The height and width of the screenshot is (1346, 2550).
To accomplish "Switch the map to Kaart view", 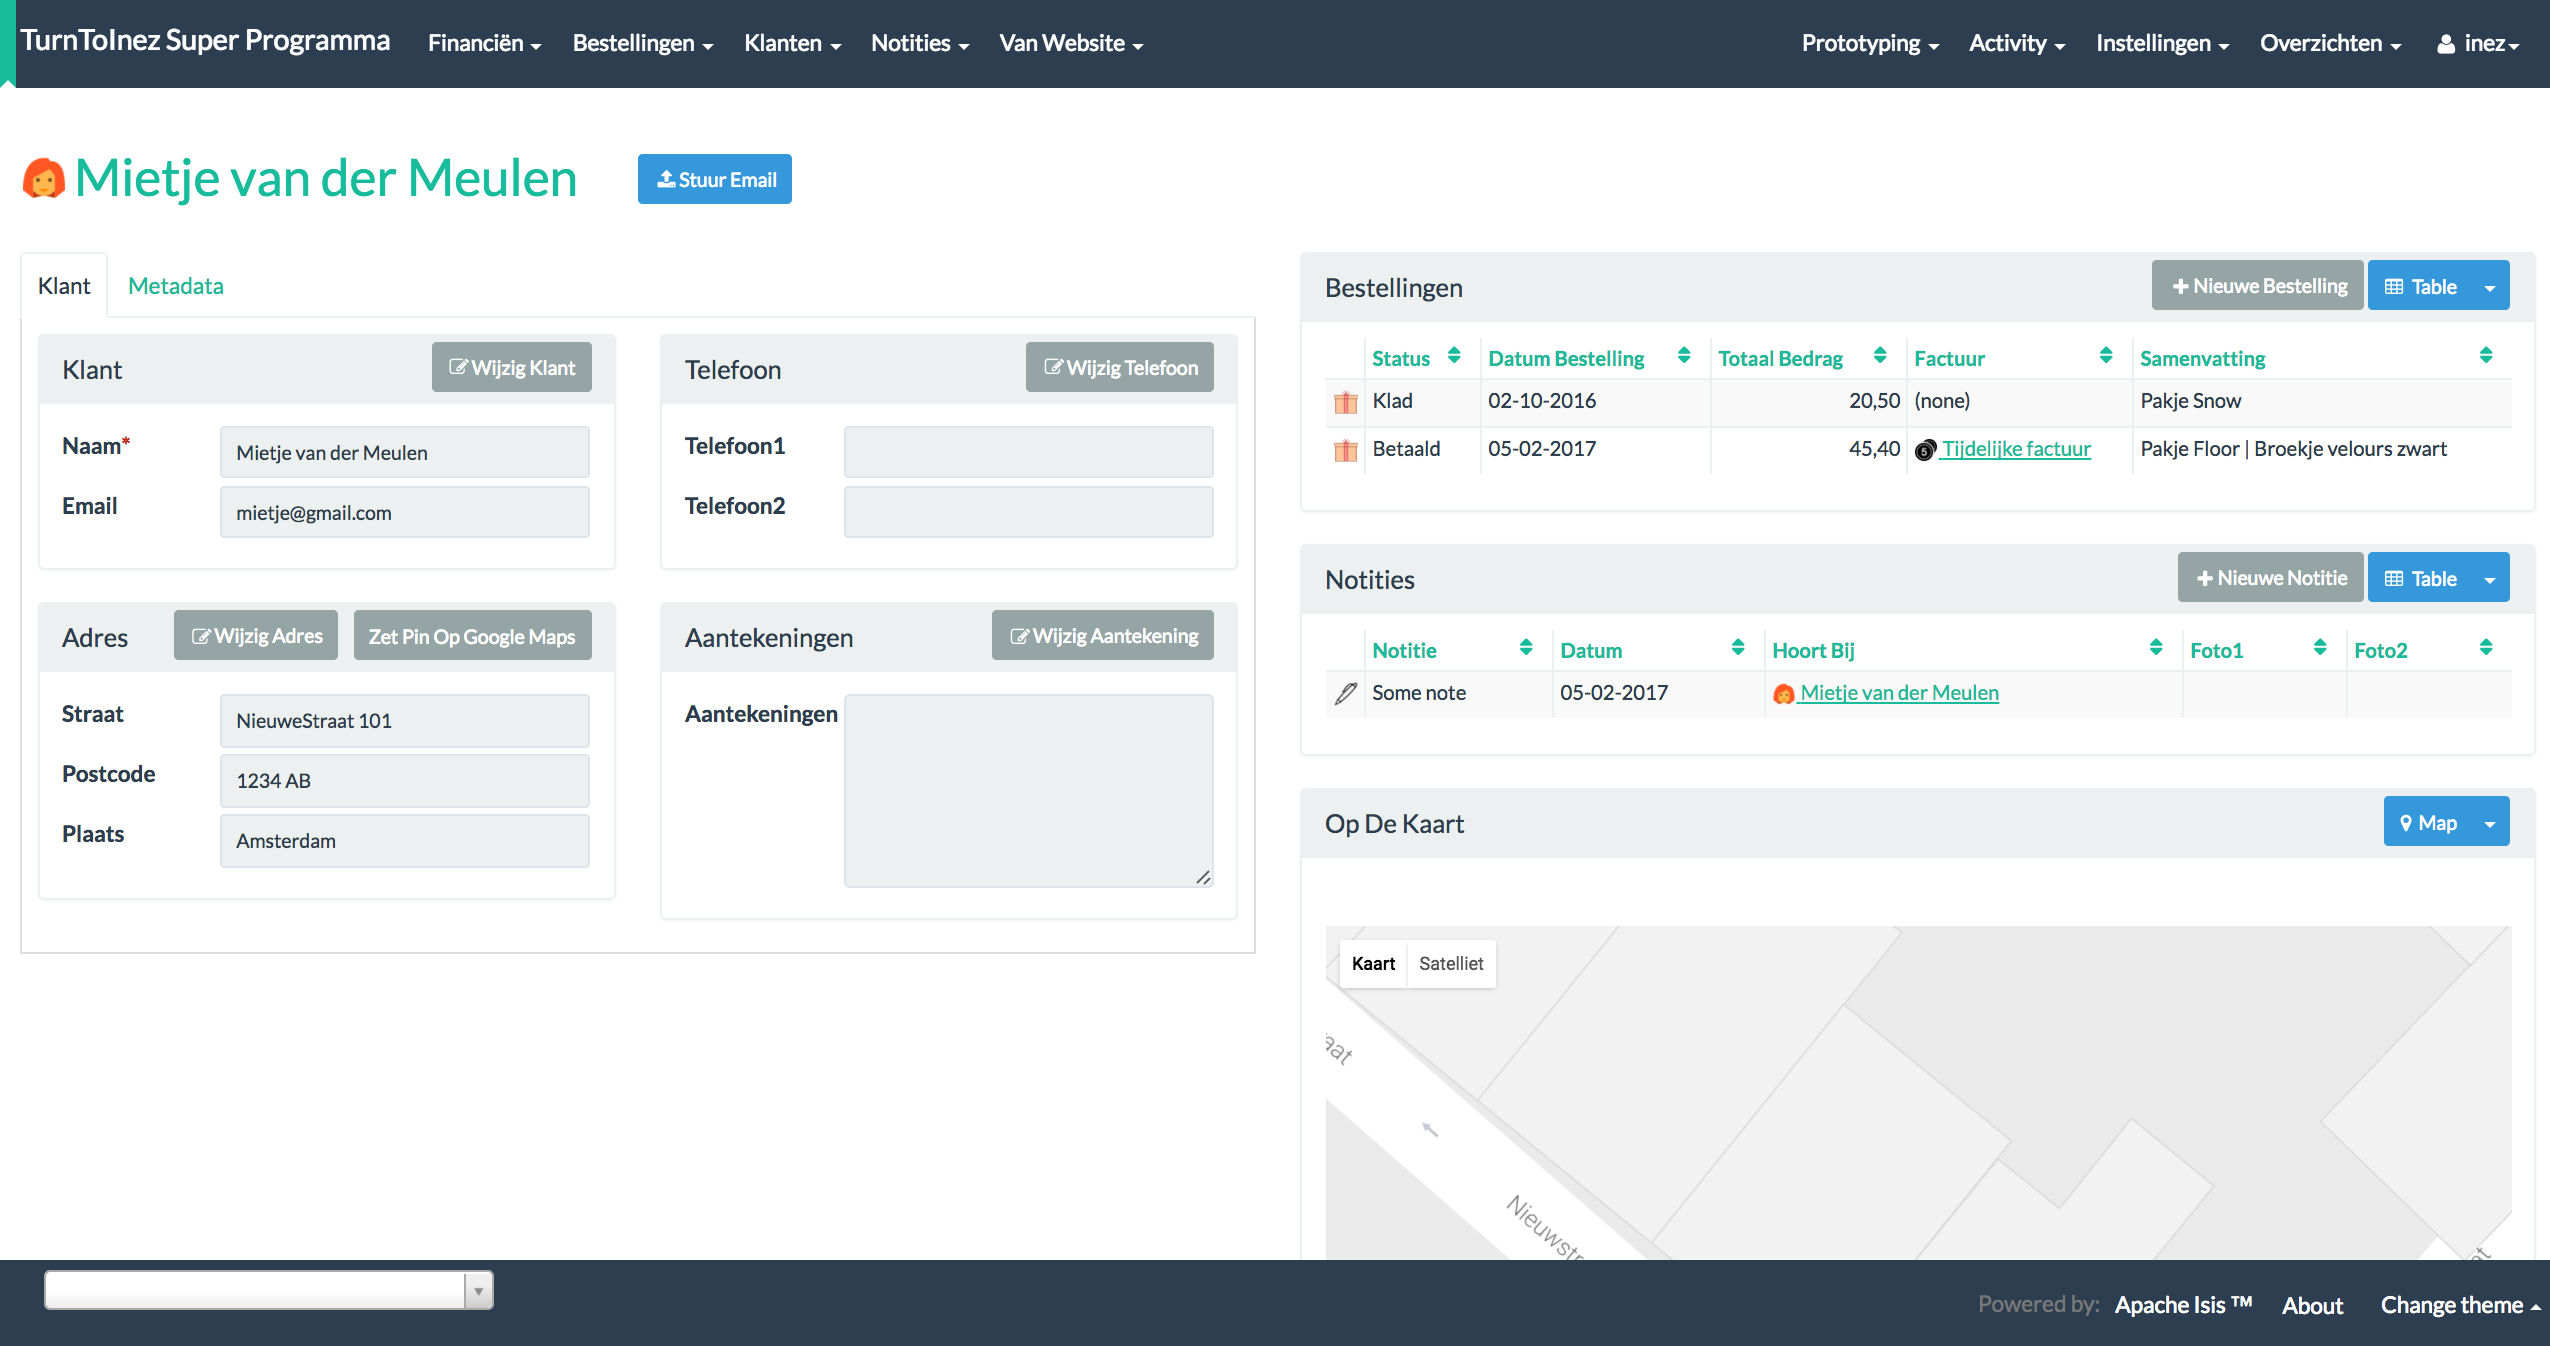I will click(1373, 964).
